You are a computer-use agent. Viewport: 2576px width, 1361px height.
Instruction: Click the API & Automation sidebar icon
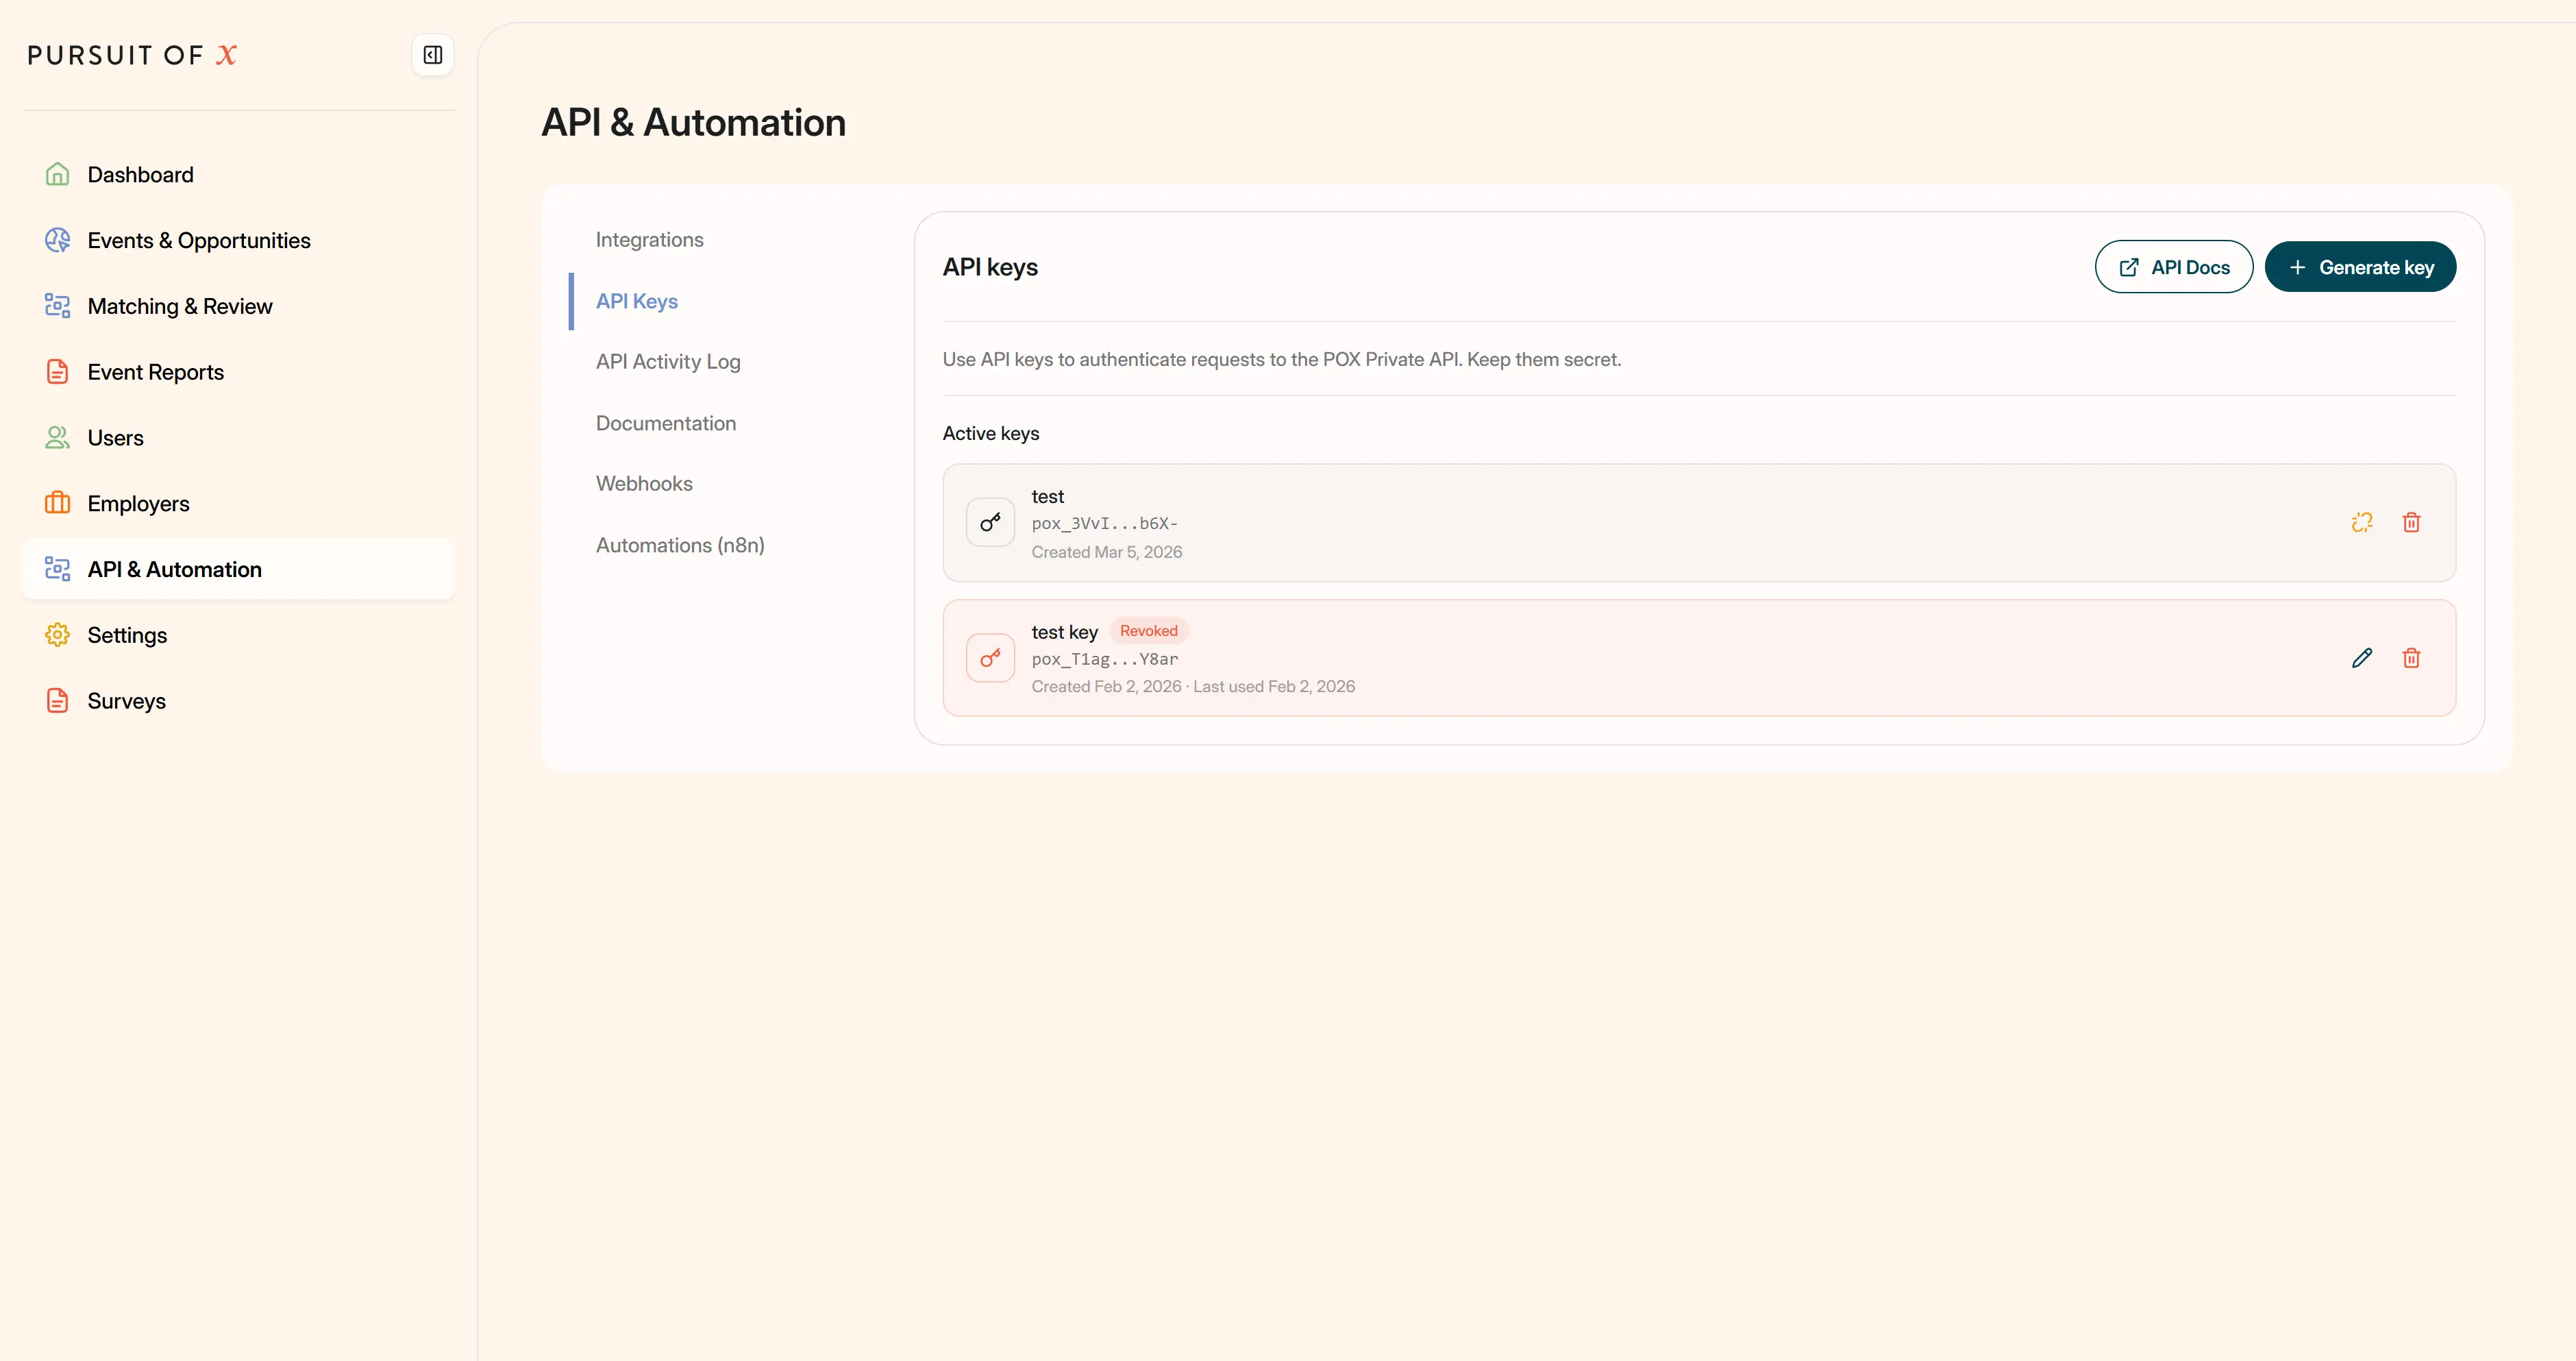57,569
